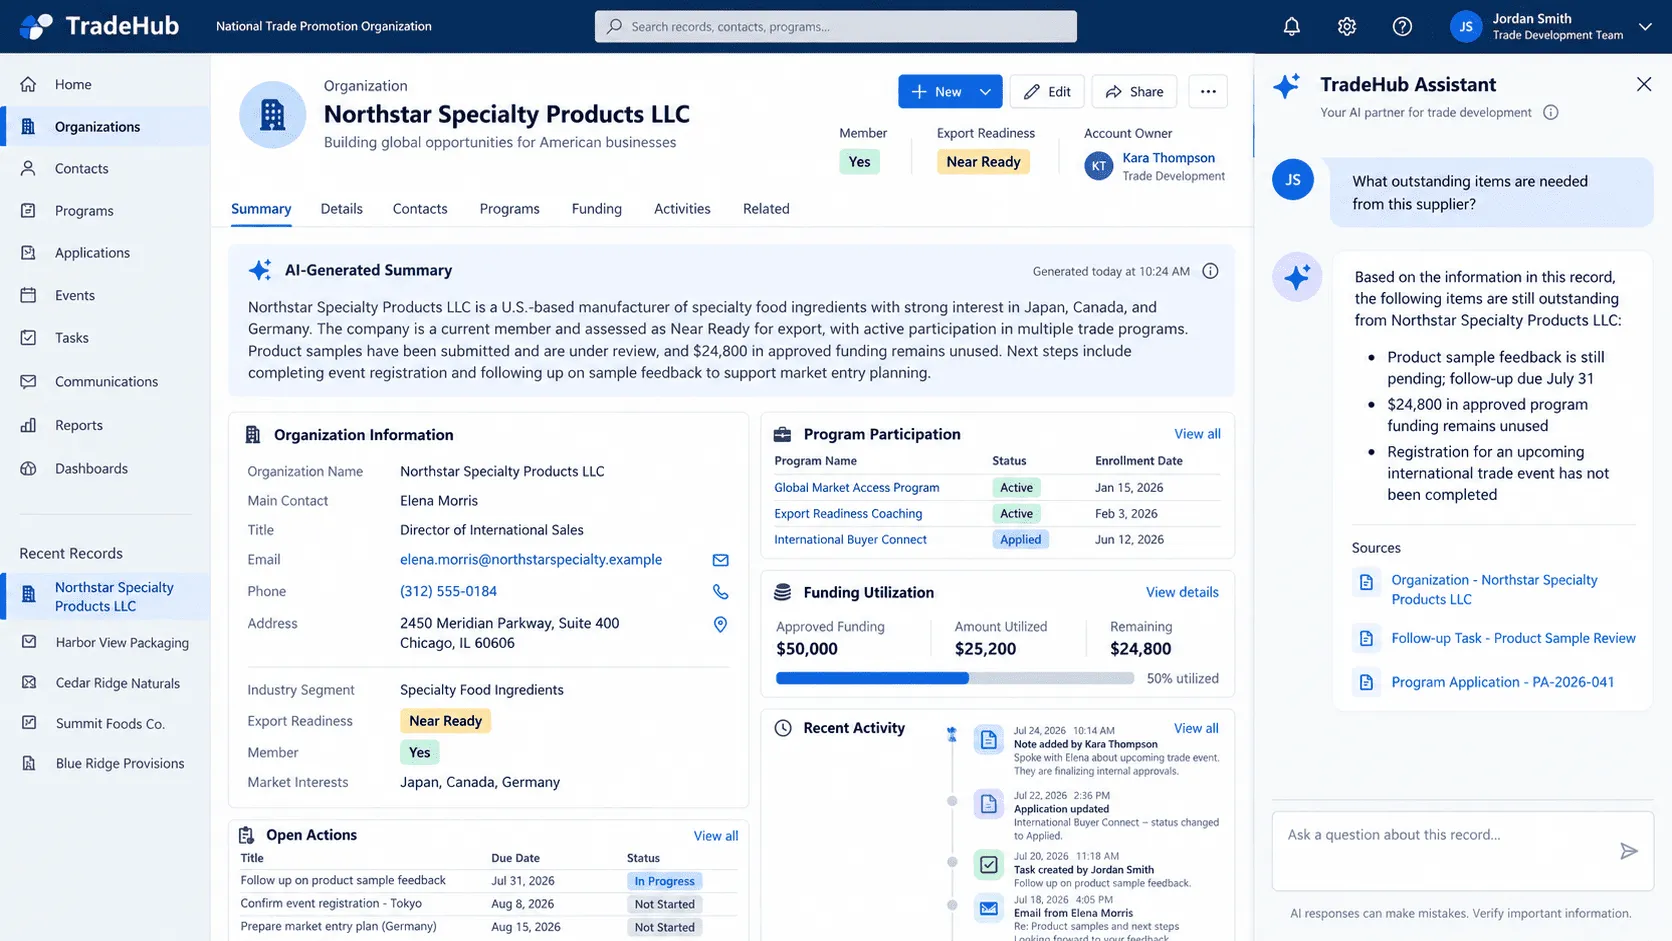The width and height of the screenshot is (1672, 941).
Task: Click the email envelope icon beside Elena's email
Action: 720,560
